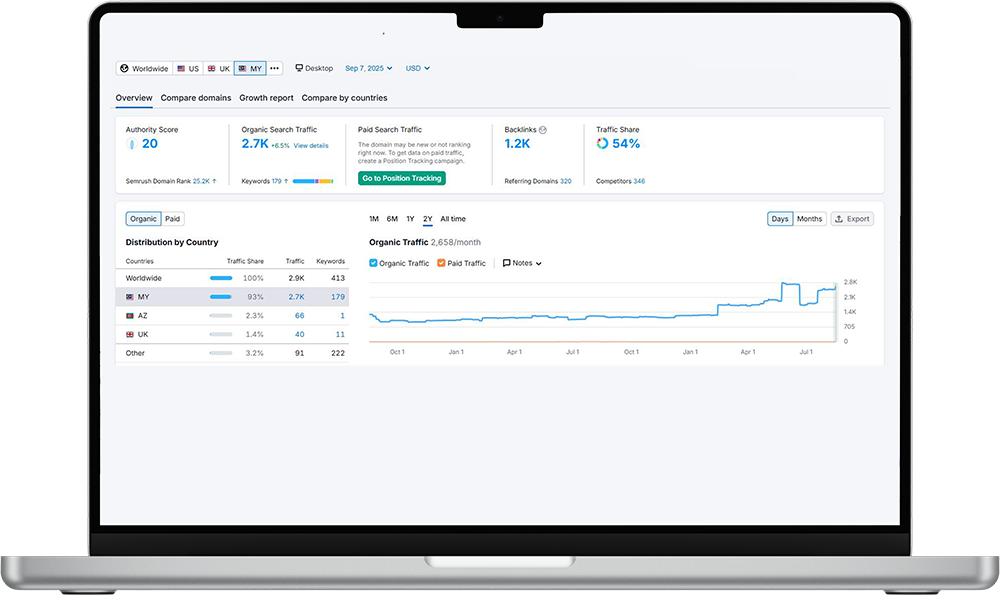Expand the USD currency dropdown
This screenshot has height=595, width=1000.
coord(417,69)
